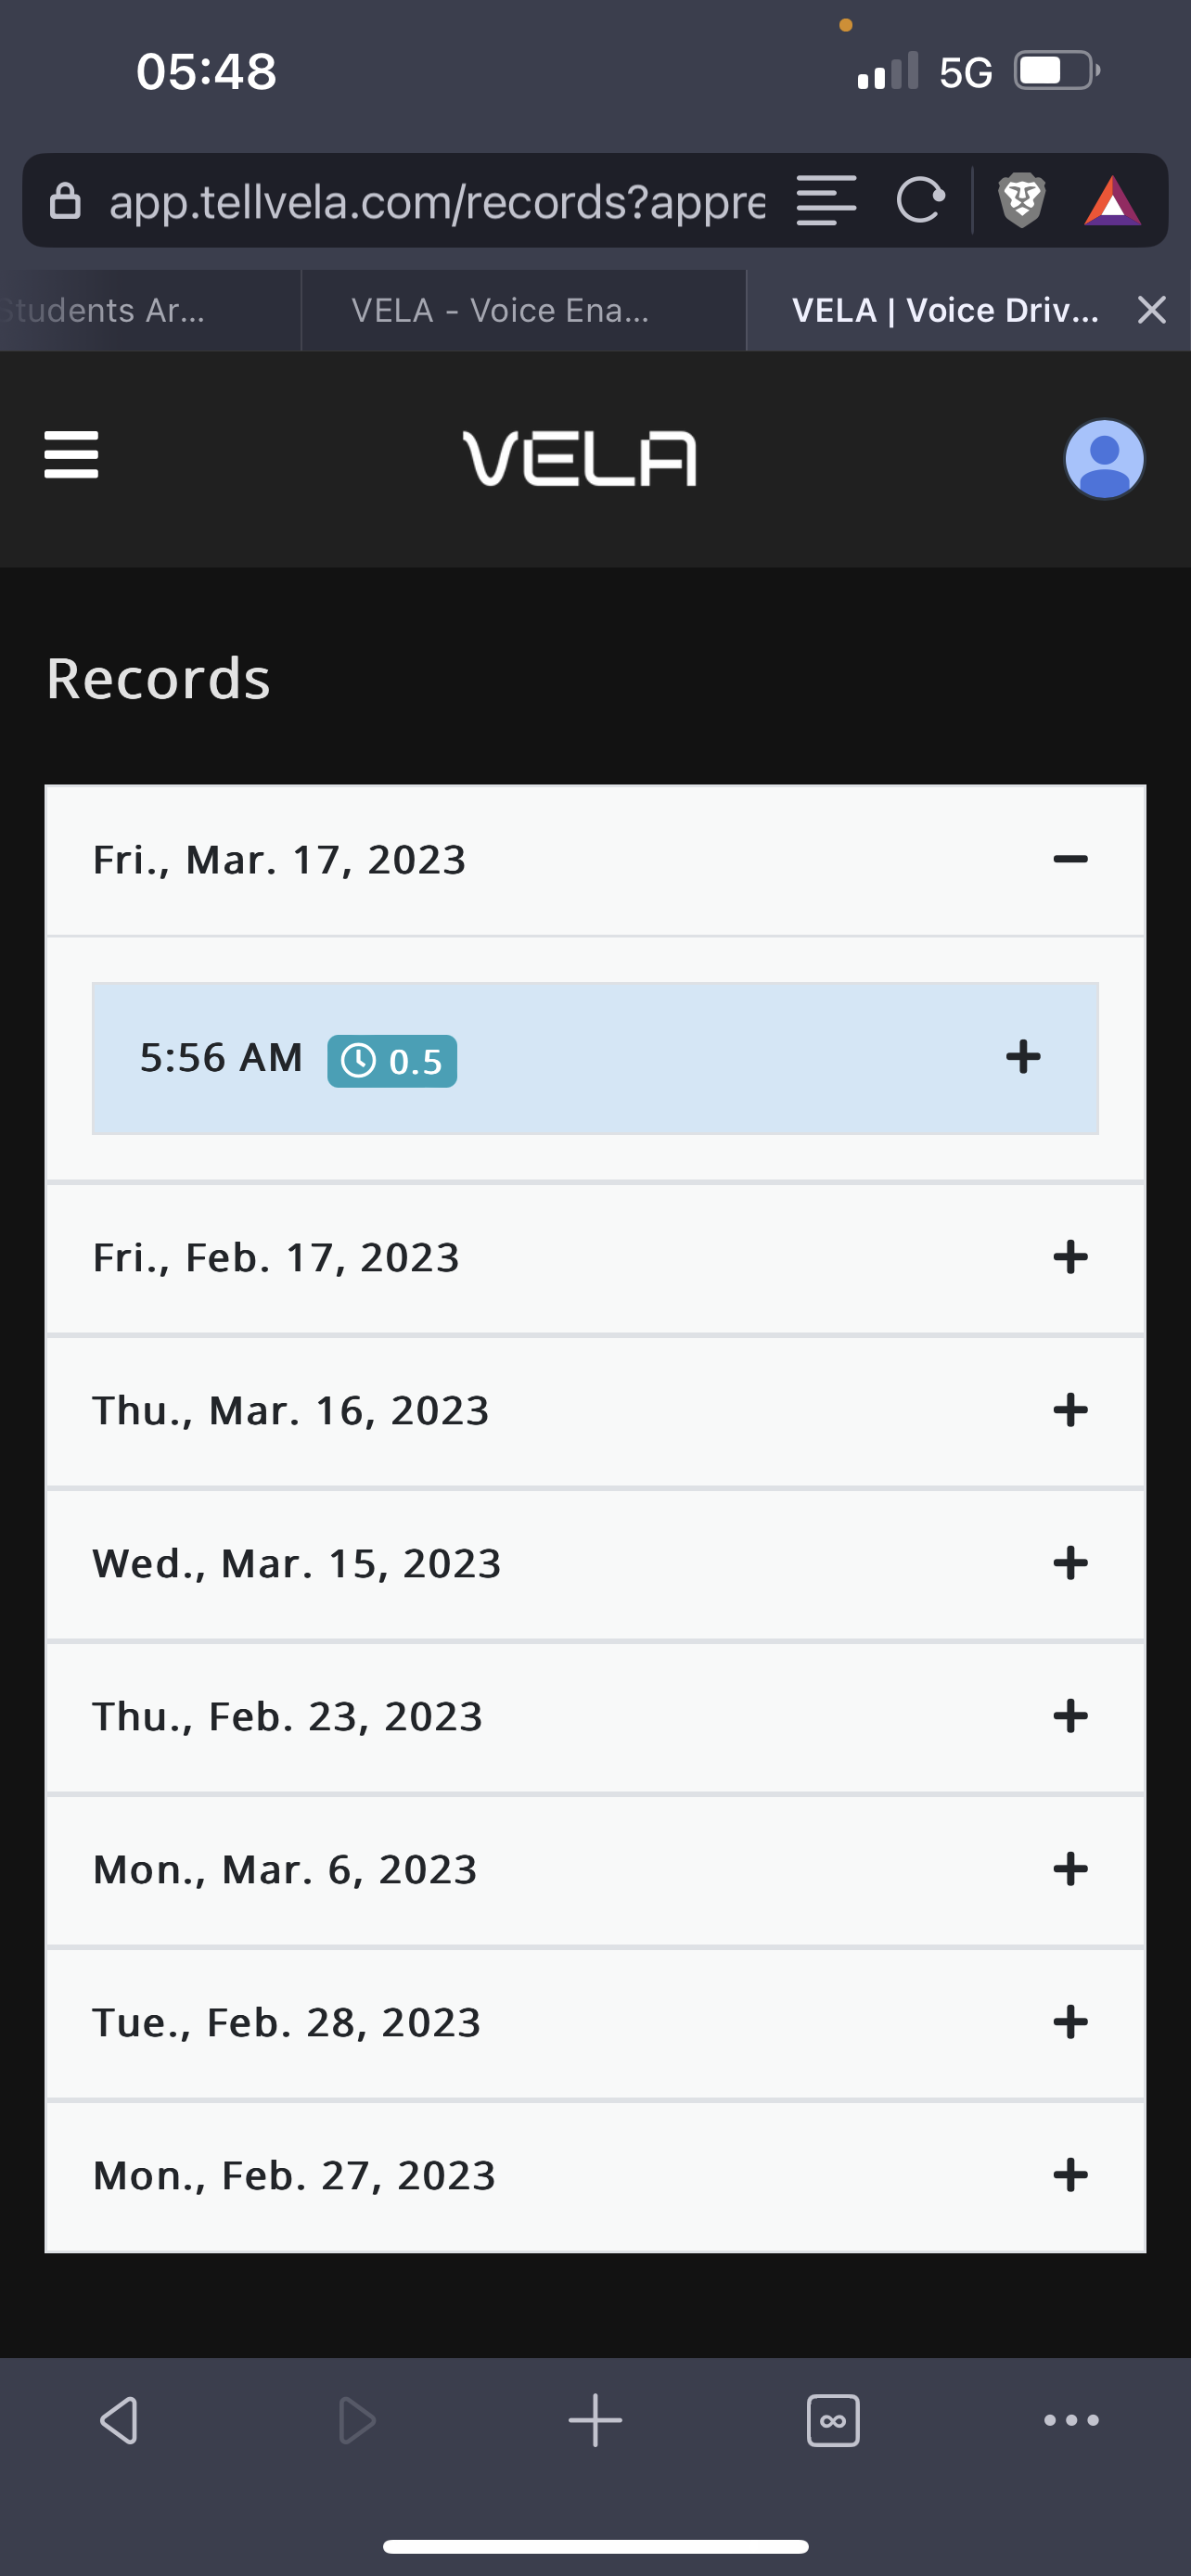Close the VELA | Voice Driv... tab

click(x=1151, y=311)
